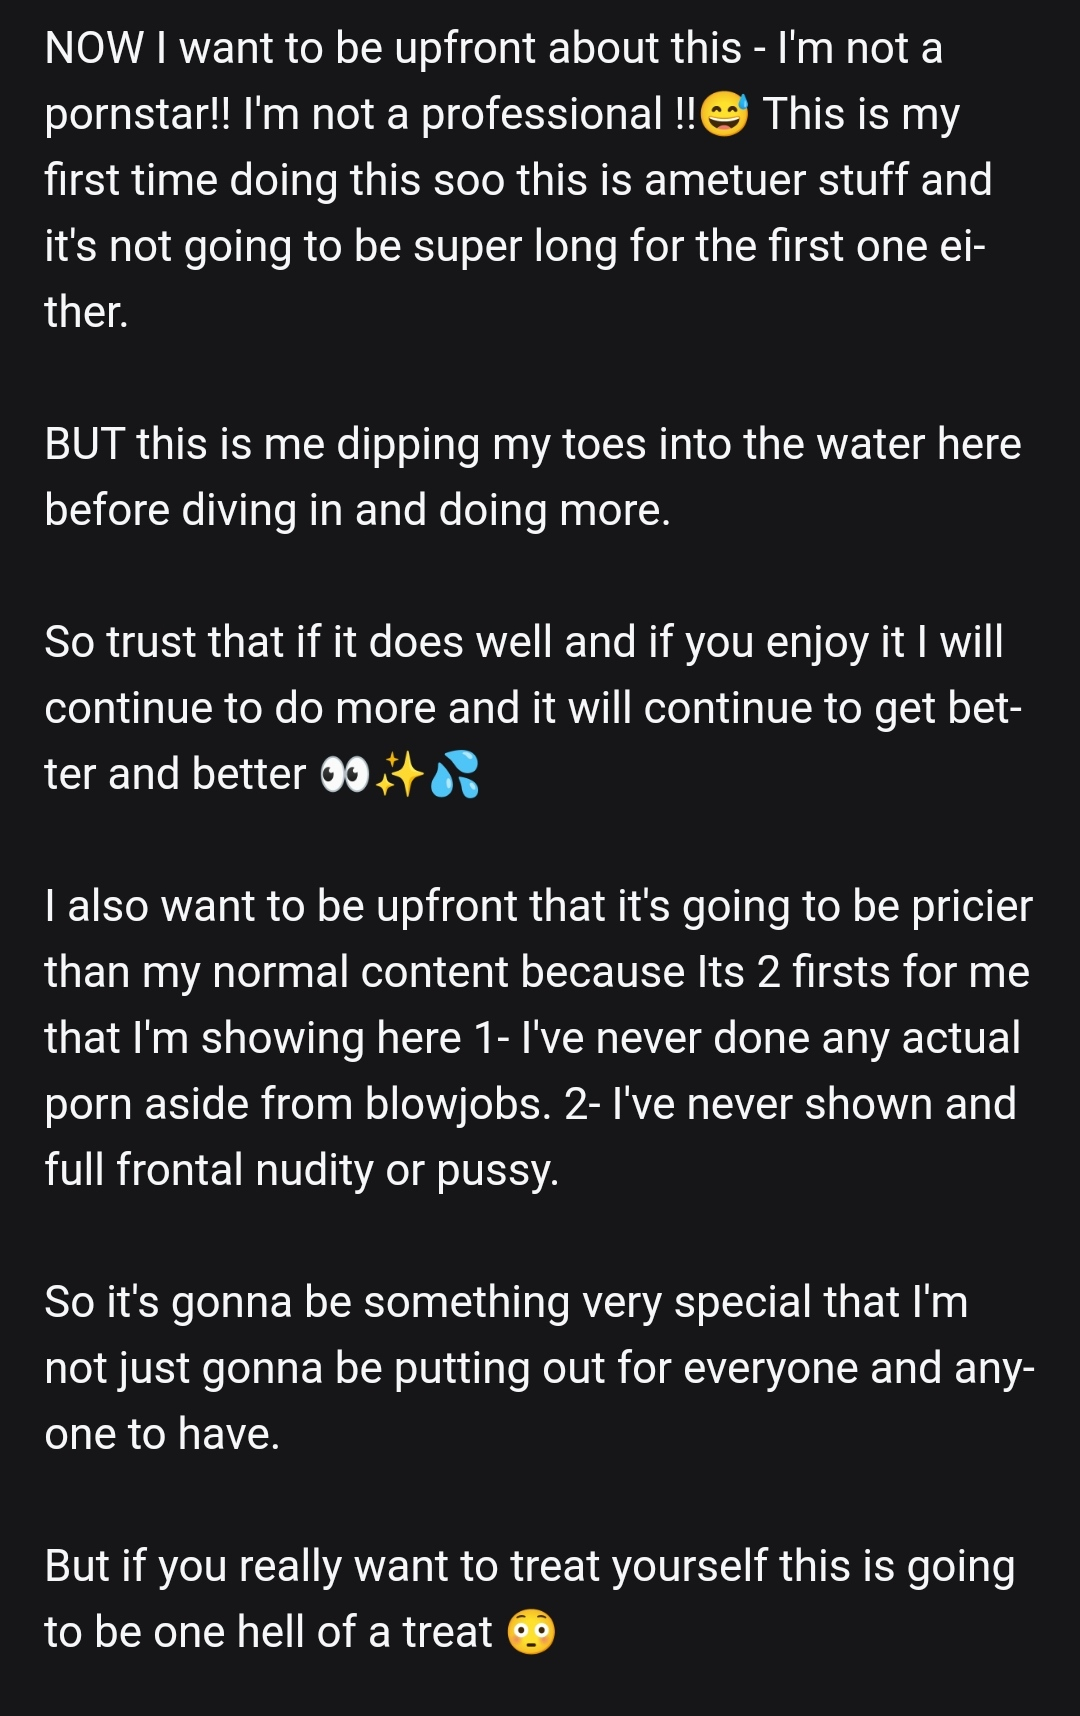This screenshot has height=1716, width=1080.
Task: Tap the eyes emoji
Action: pyautogui.click(x=344, y=774)
